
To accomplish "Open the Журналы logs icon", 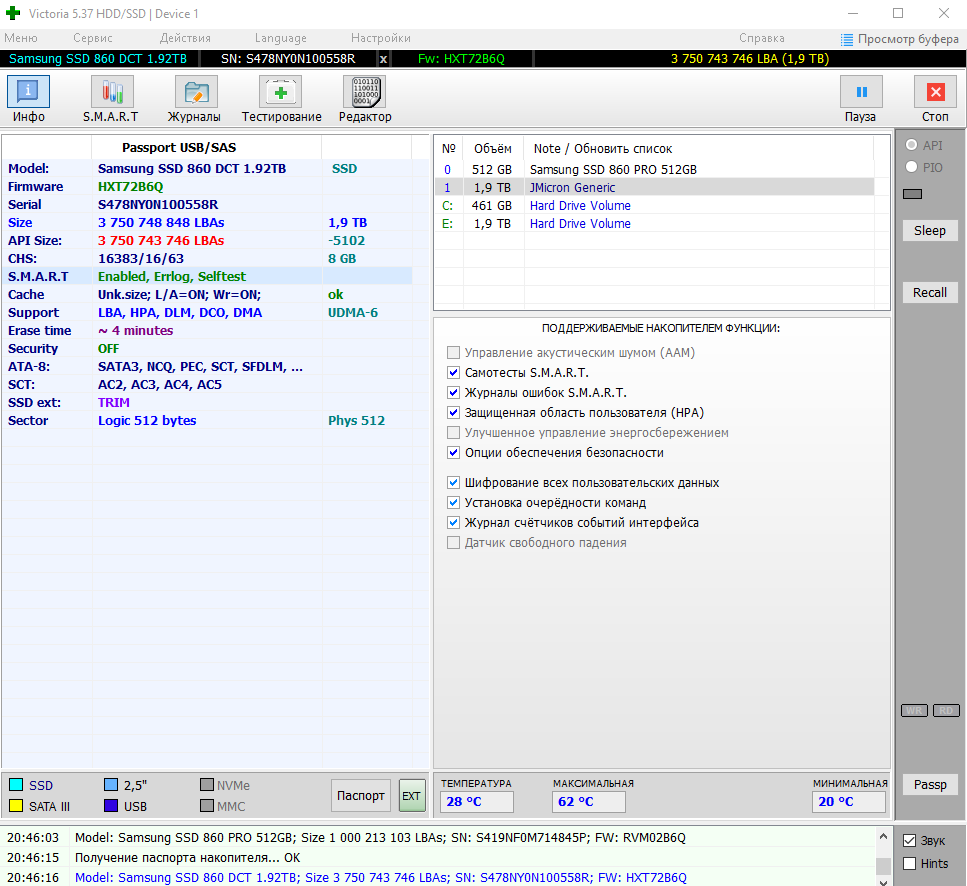I will click(196, 92).
